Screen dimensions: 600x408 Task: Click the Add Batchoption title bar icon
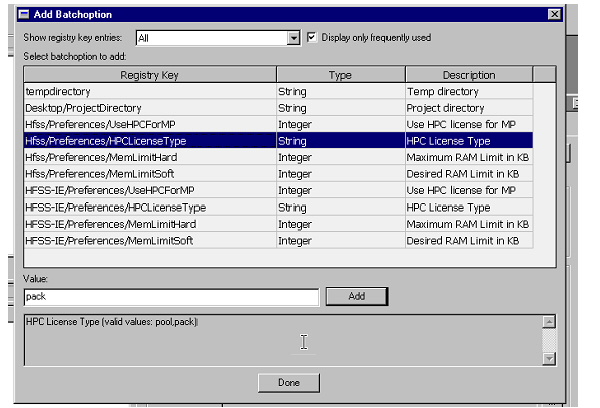(x=24, y=14)
